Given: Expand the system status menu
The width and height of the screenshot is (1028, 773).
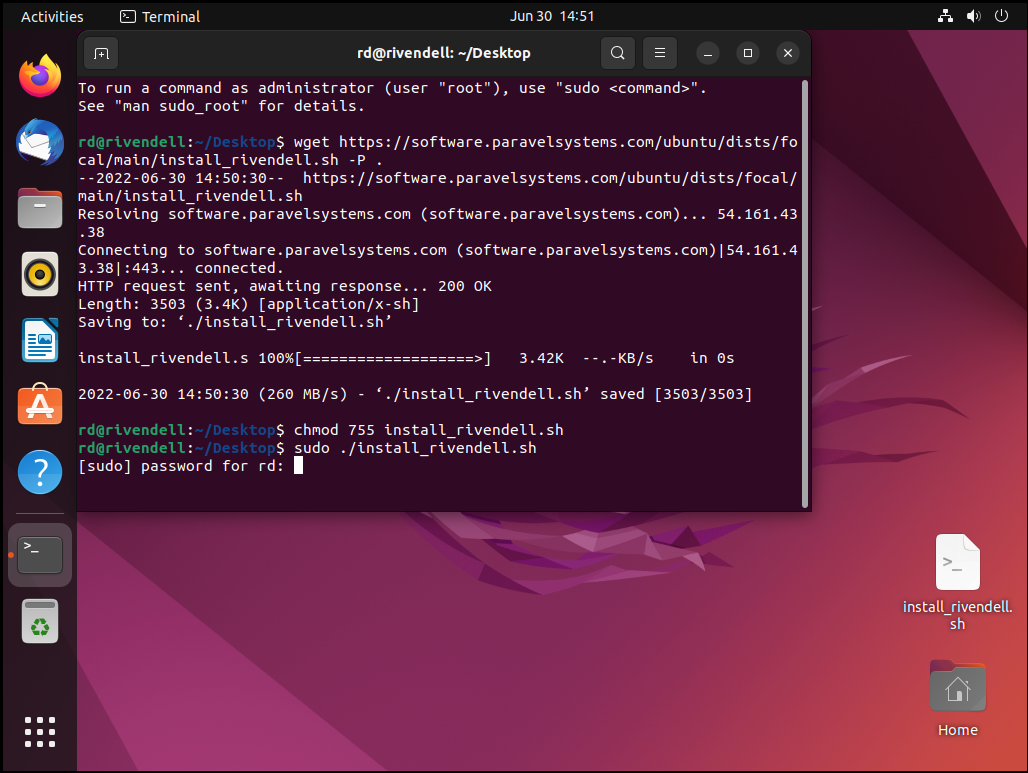Looking at the screenshot, I should pos(973,16).
